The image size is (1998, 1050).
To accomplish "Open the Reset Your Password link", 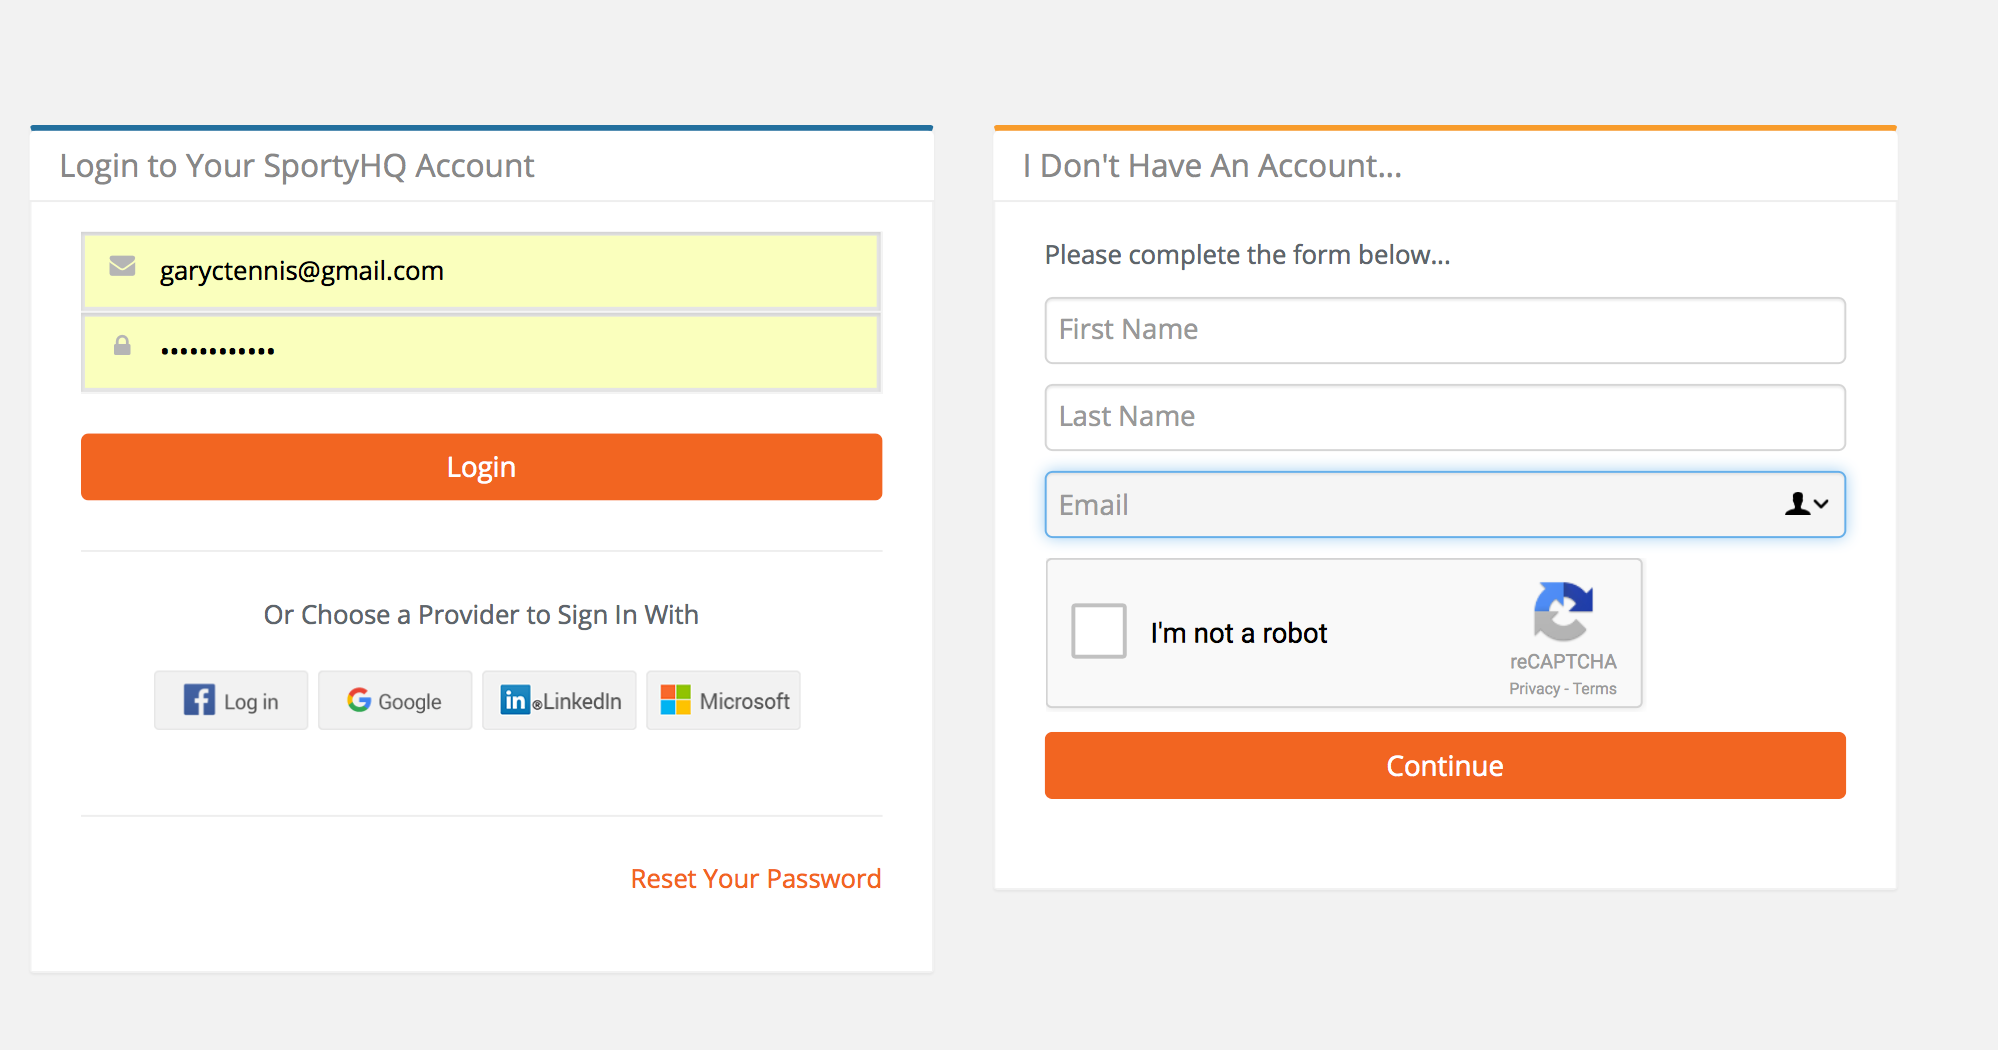I will point(755,879).
